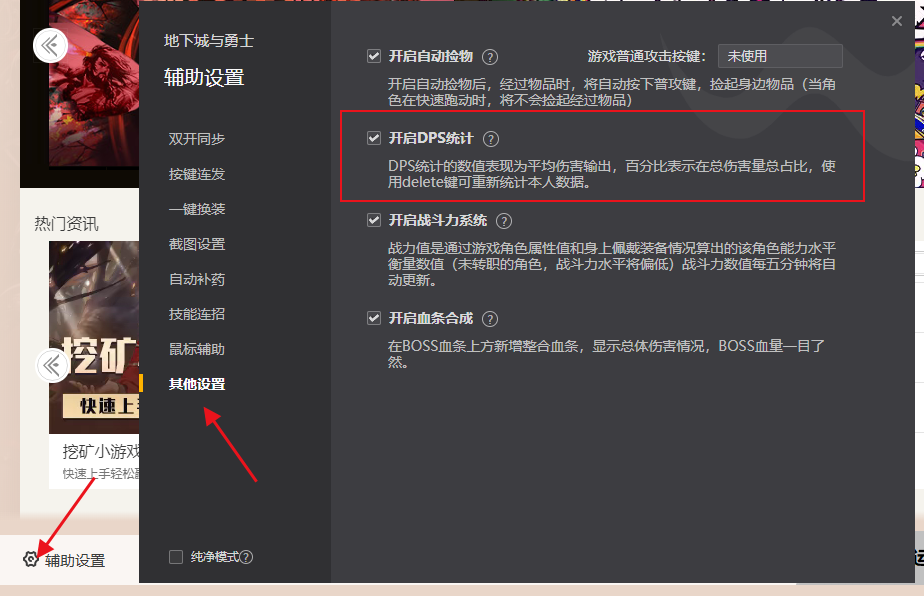Open the 一键换装 settings section
This screenshot has height=596, width=924.
pos(197,209)
